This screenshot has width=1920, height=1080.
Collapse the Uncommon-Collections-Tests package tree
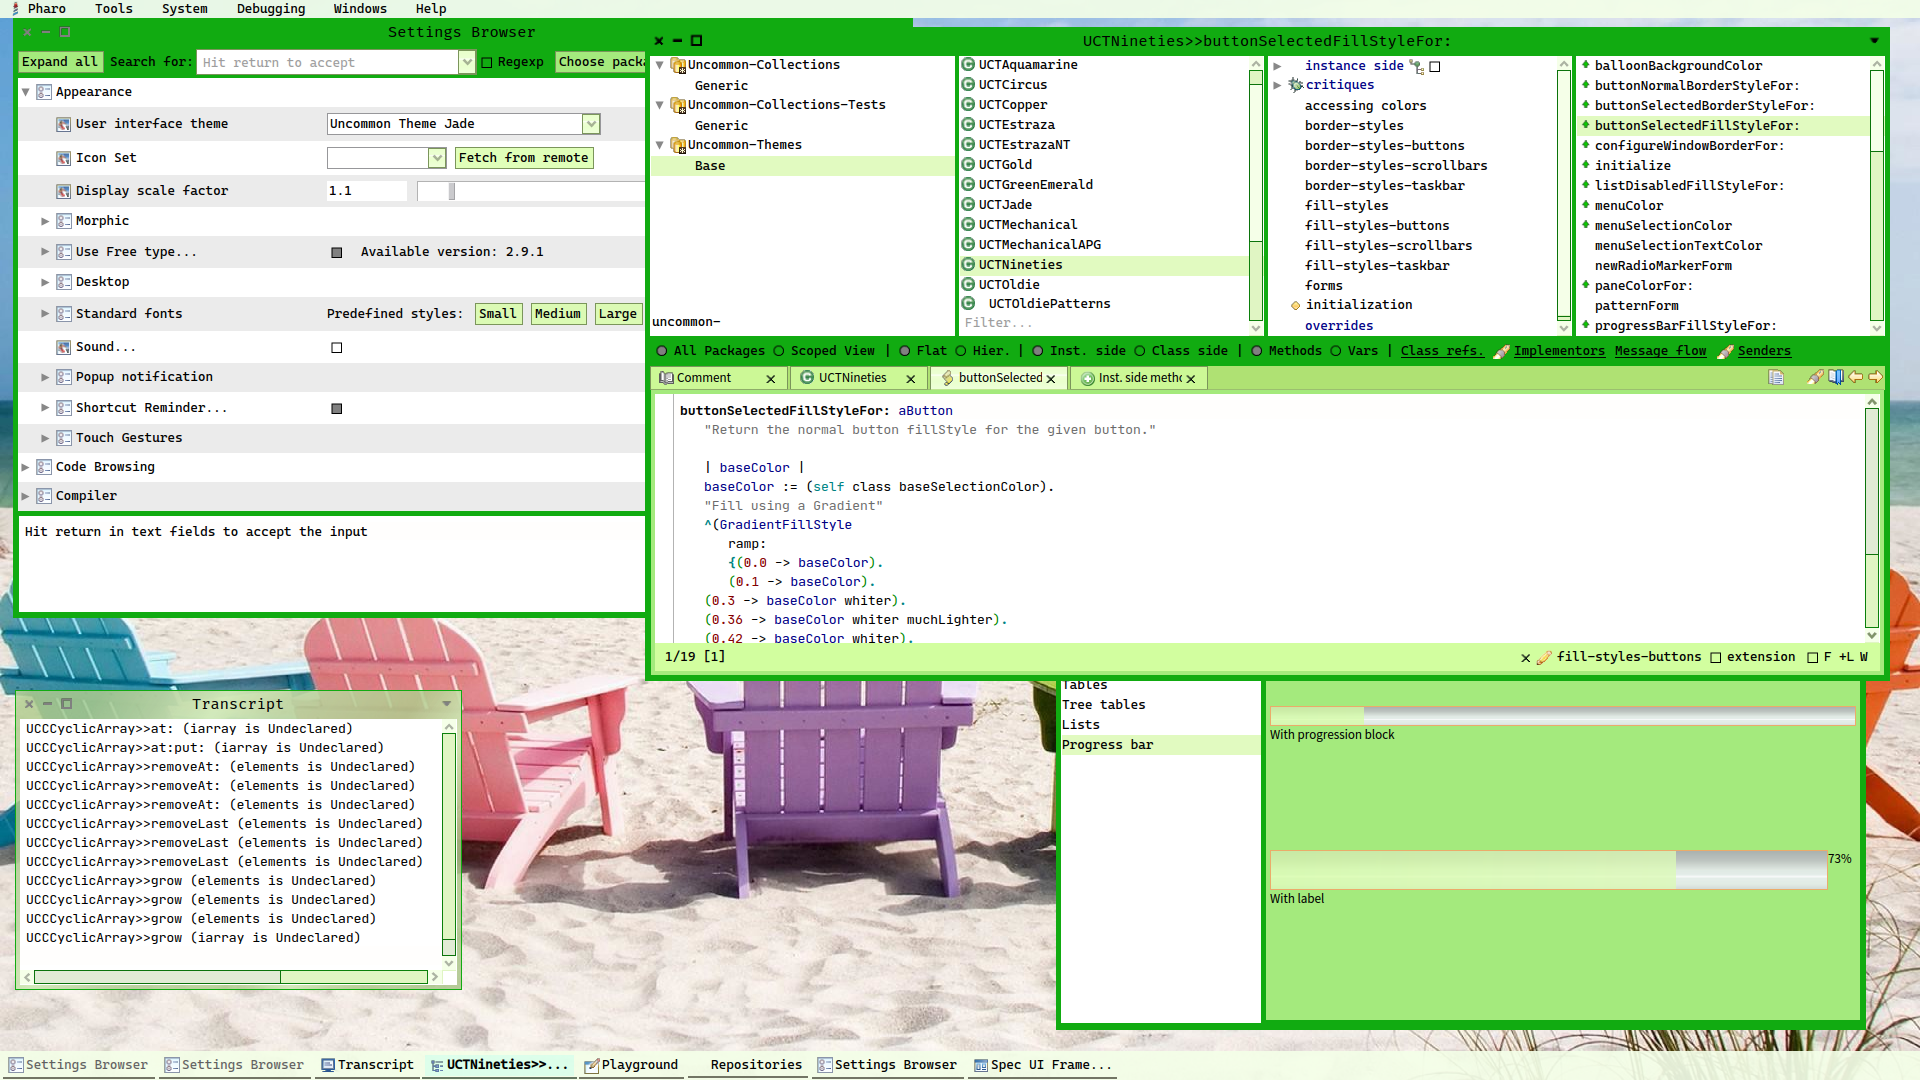coord(660,105)
